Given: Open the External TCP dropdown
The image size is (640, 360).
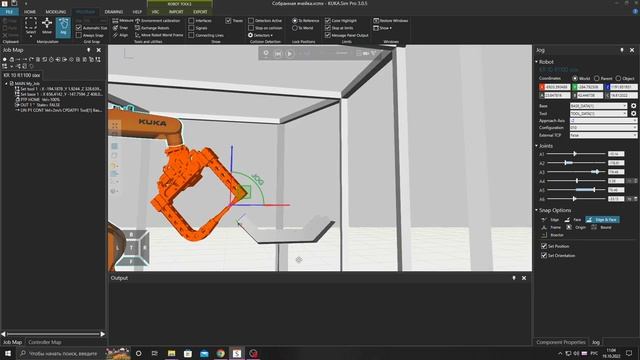Looking at the screenshot, I should [603, 135].
